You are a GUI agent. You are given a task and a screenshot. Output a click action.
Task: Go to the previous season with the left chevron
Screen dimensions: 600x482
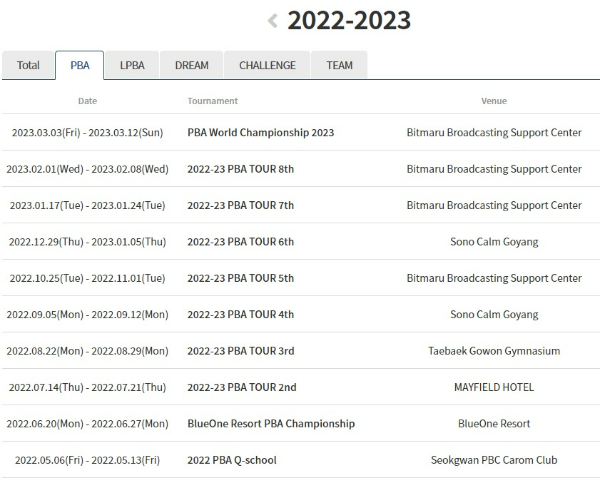point(272,21)
